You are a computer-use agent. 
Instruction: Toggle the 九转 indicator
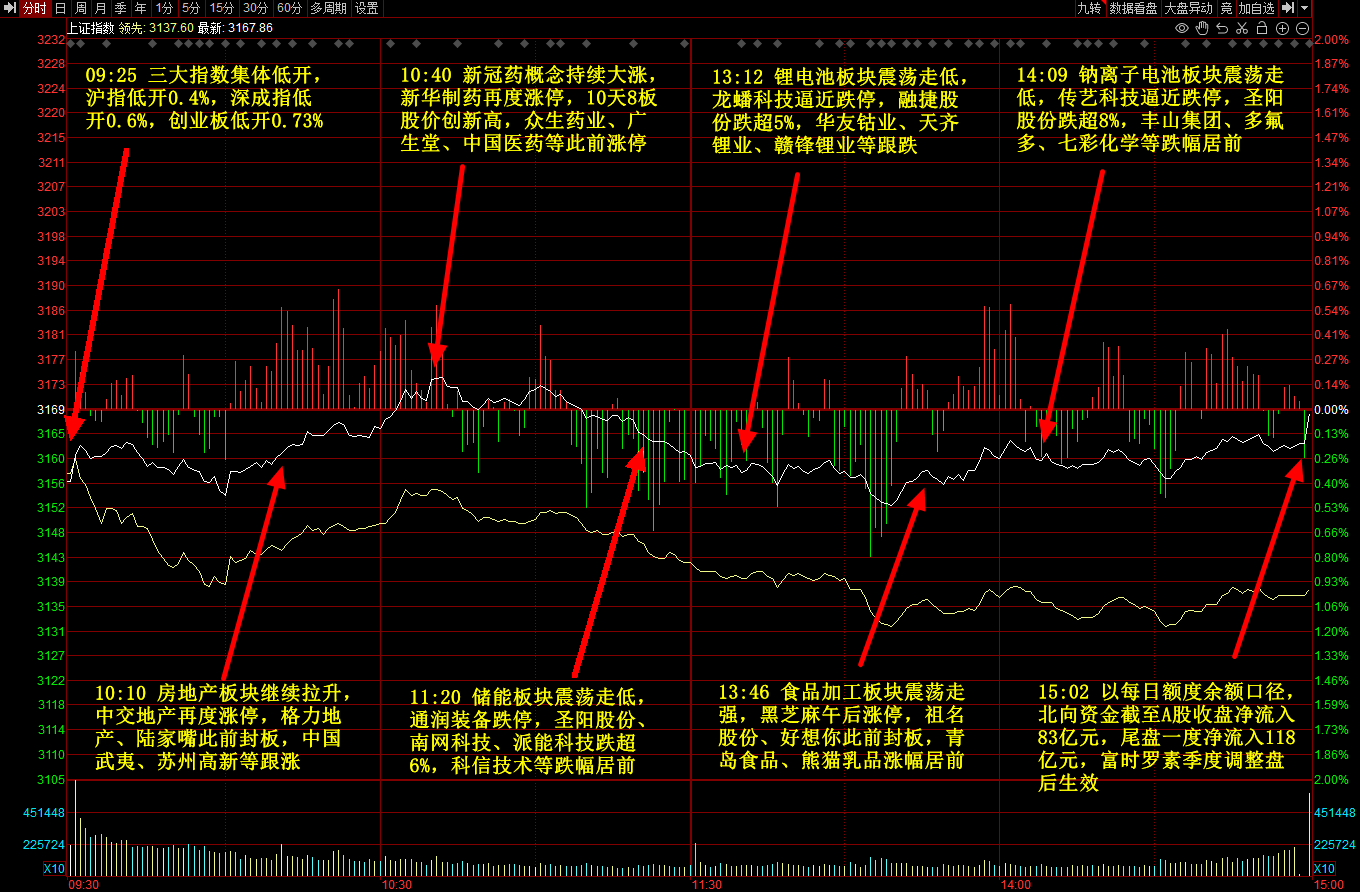pyautogui.click(x=1089, y=8)
